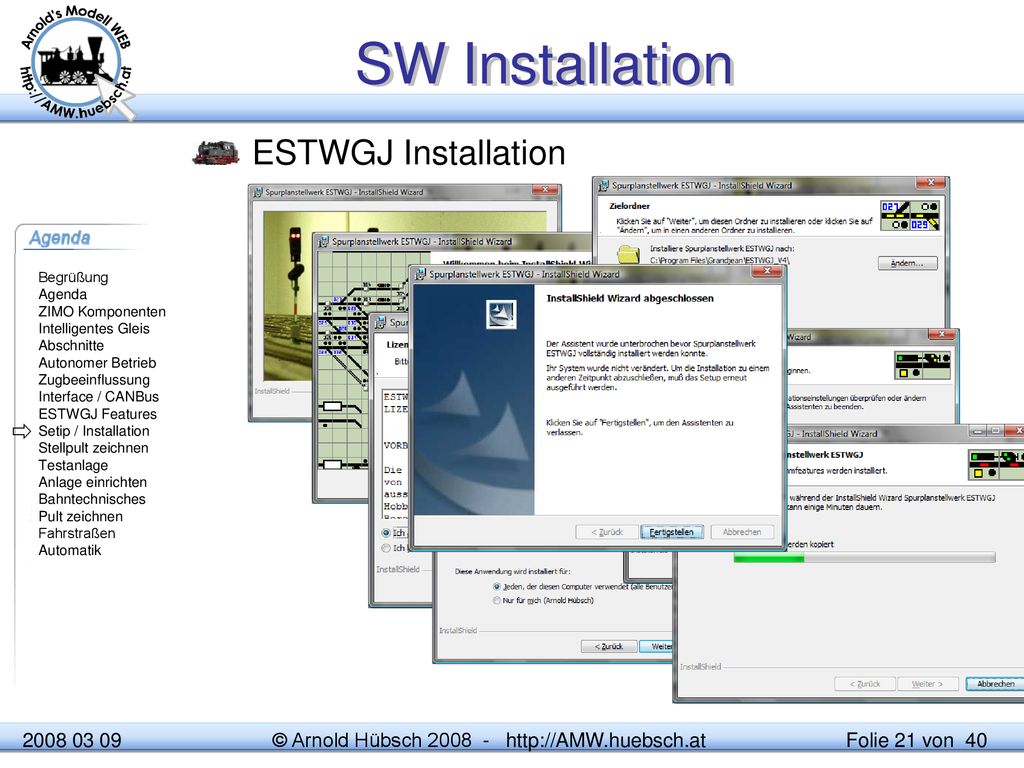
Task: Click the Fertigstellen button
Action: click(671, 532)
